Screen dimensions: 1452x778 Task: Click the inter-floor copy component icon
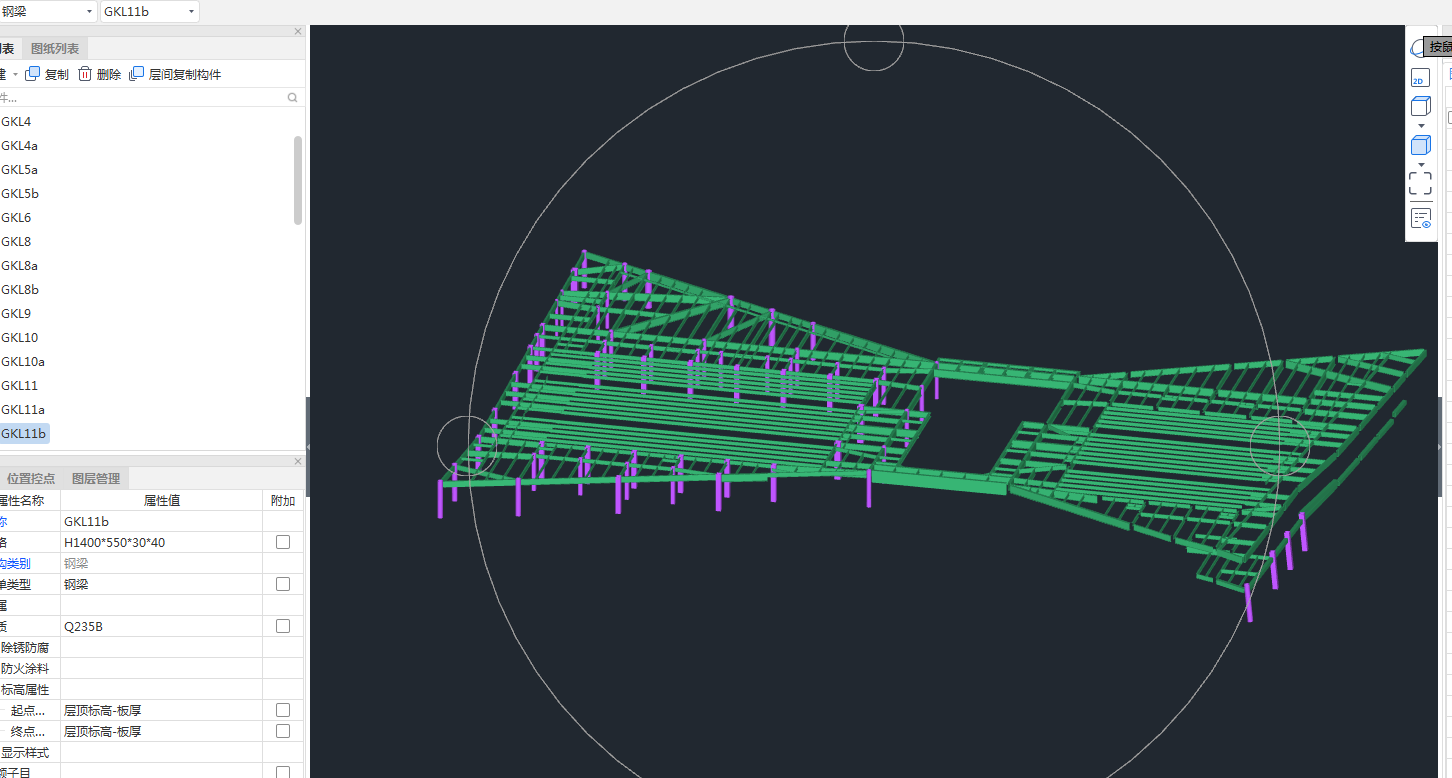[137, 74]
